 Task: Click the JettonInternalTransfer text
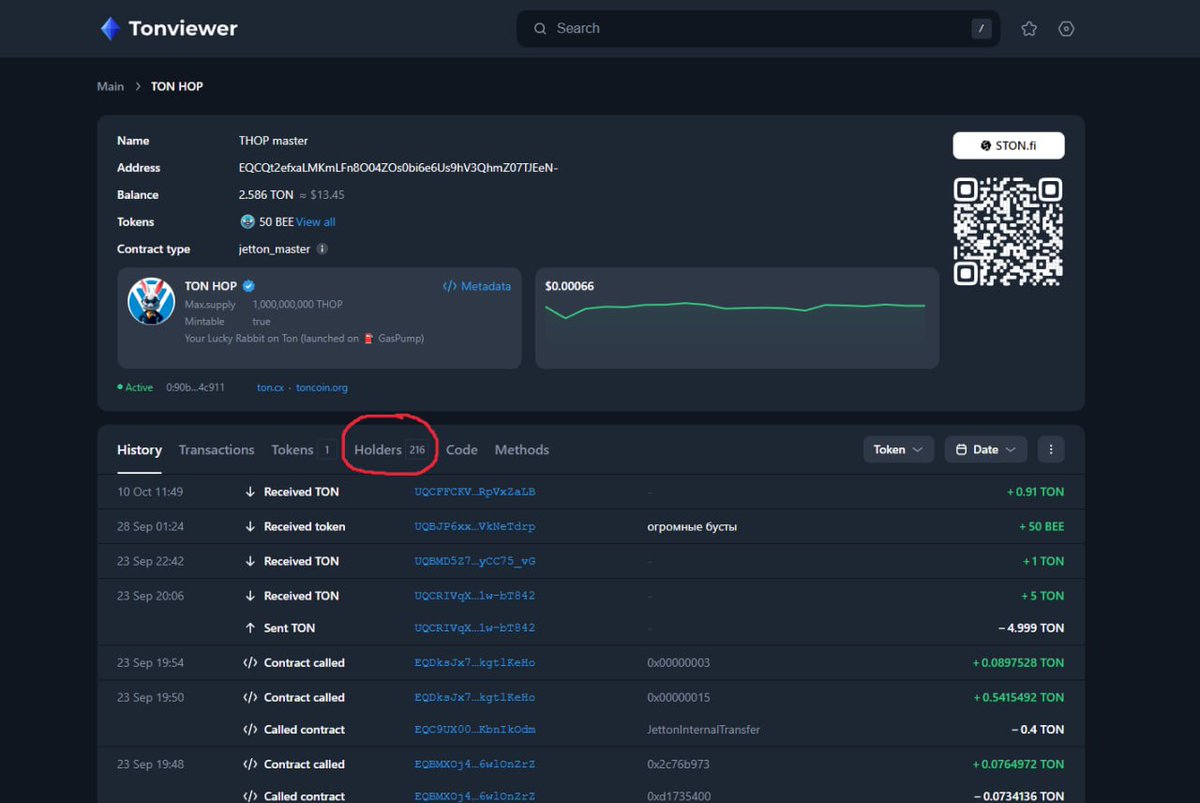click(x=704, y=730)
